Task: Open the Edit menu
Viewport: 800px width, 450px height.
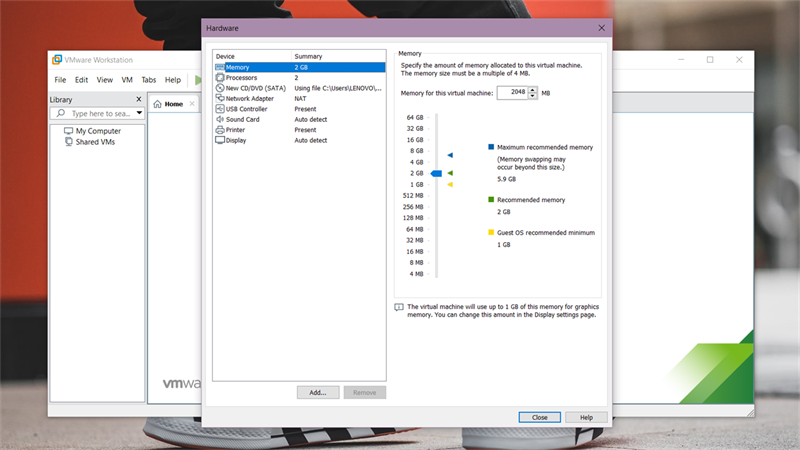Action: click(x=81, y=80)
